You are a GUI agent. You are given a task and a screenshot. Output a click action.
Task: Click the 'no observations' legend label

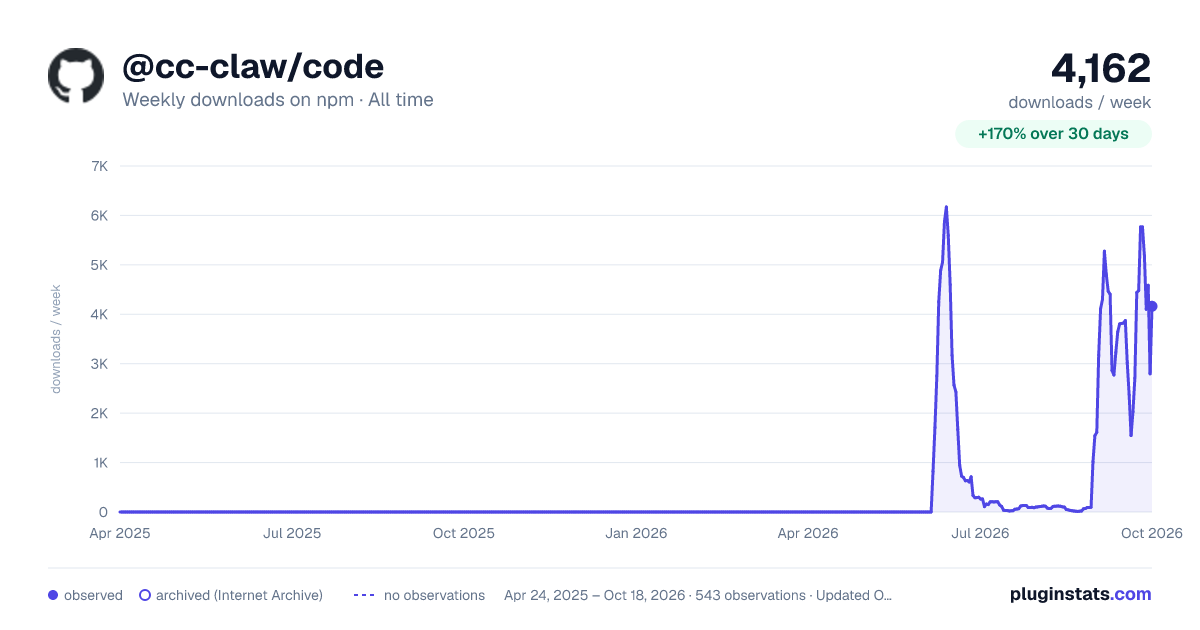434,595
